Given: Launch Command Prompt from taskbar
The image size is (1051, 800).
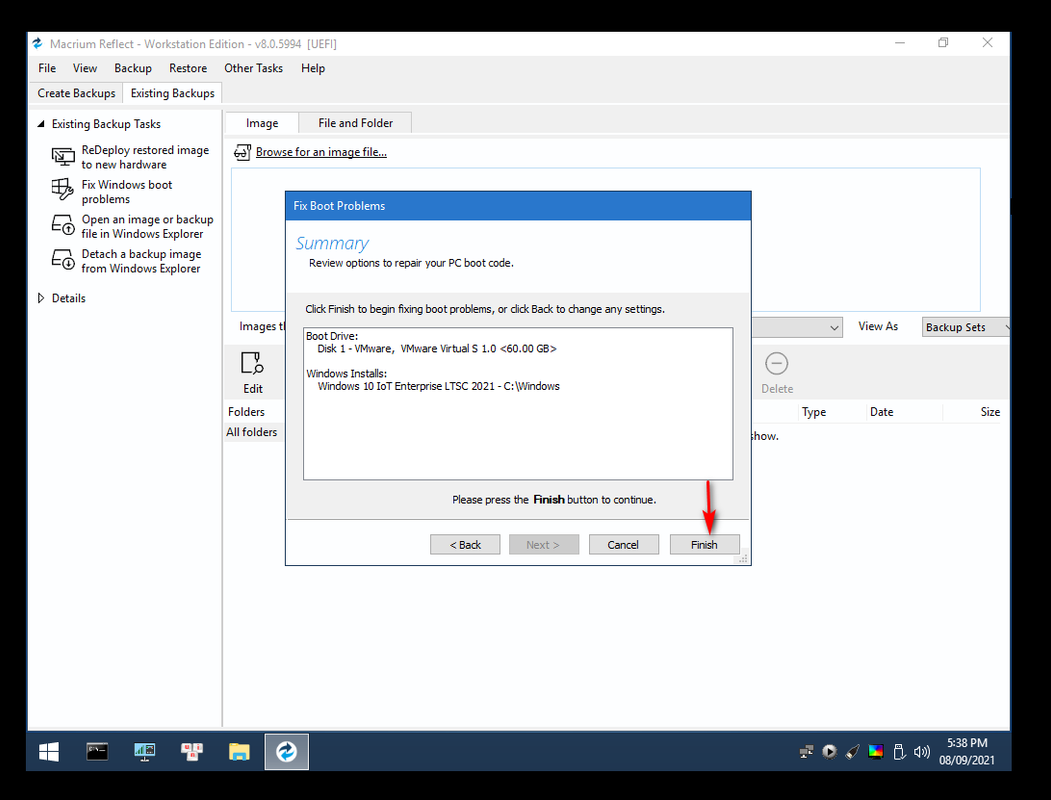Looking at the screenshot, I should (x=97, y=752).
